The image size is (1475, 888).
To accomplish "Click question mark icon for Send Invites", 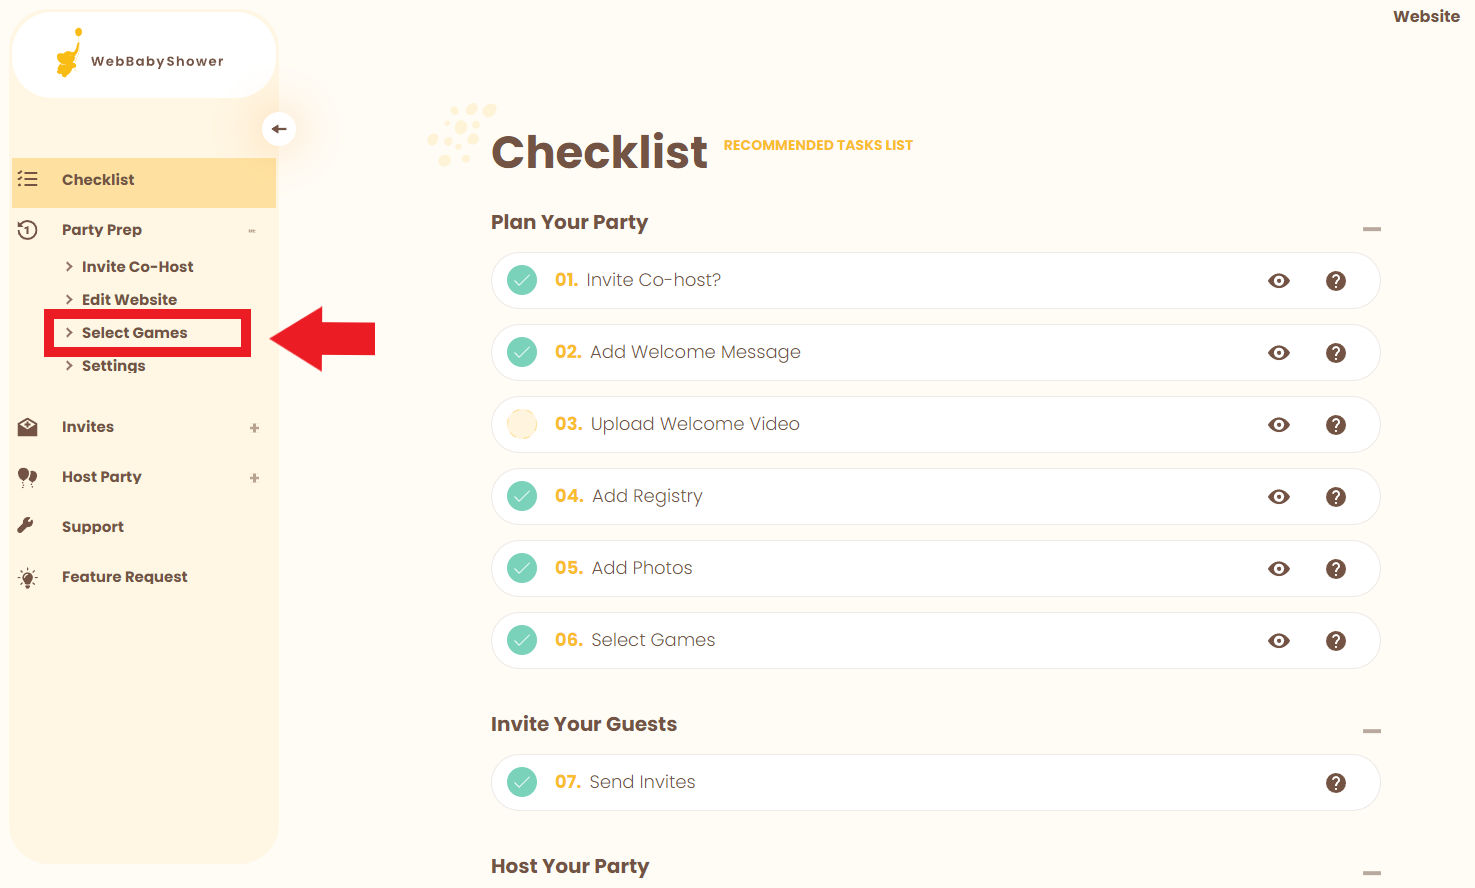I will (1335, 783).
